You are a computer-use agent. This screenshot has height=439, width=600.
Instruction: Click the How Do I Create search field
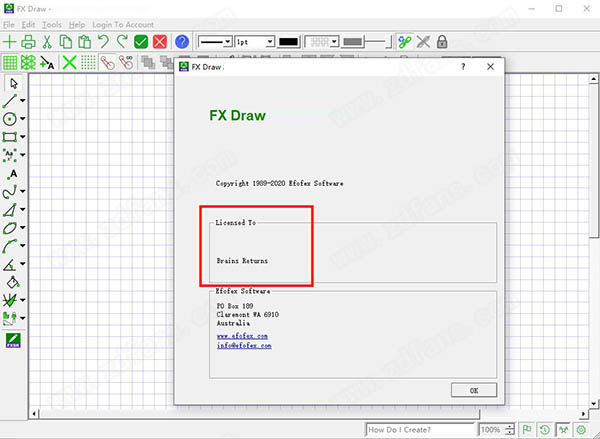click(420, 429)
